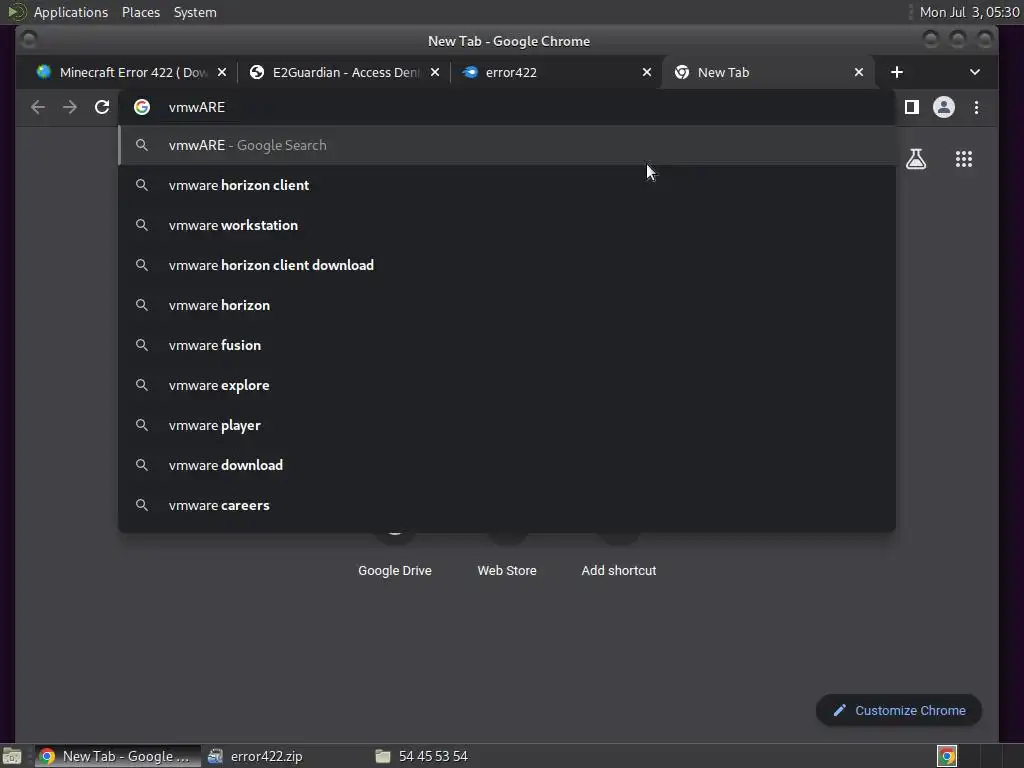Open the Google Drive shortcut
The image size is (1024, 768).
coord(394,570)
